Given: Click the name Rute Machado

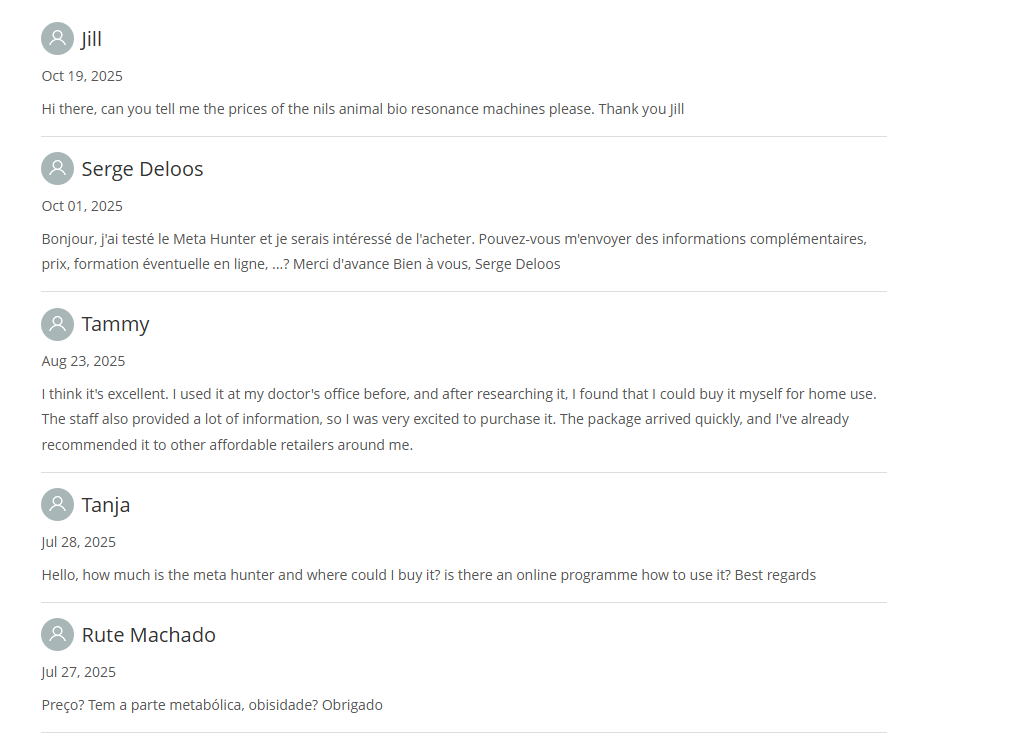Looking at the screenshot, I should 148,635.
